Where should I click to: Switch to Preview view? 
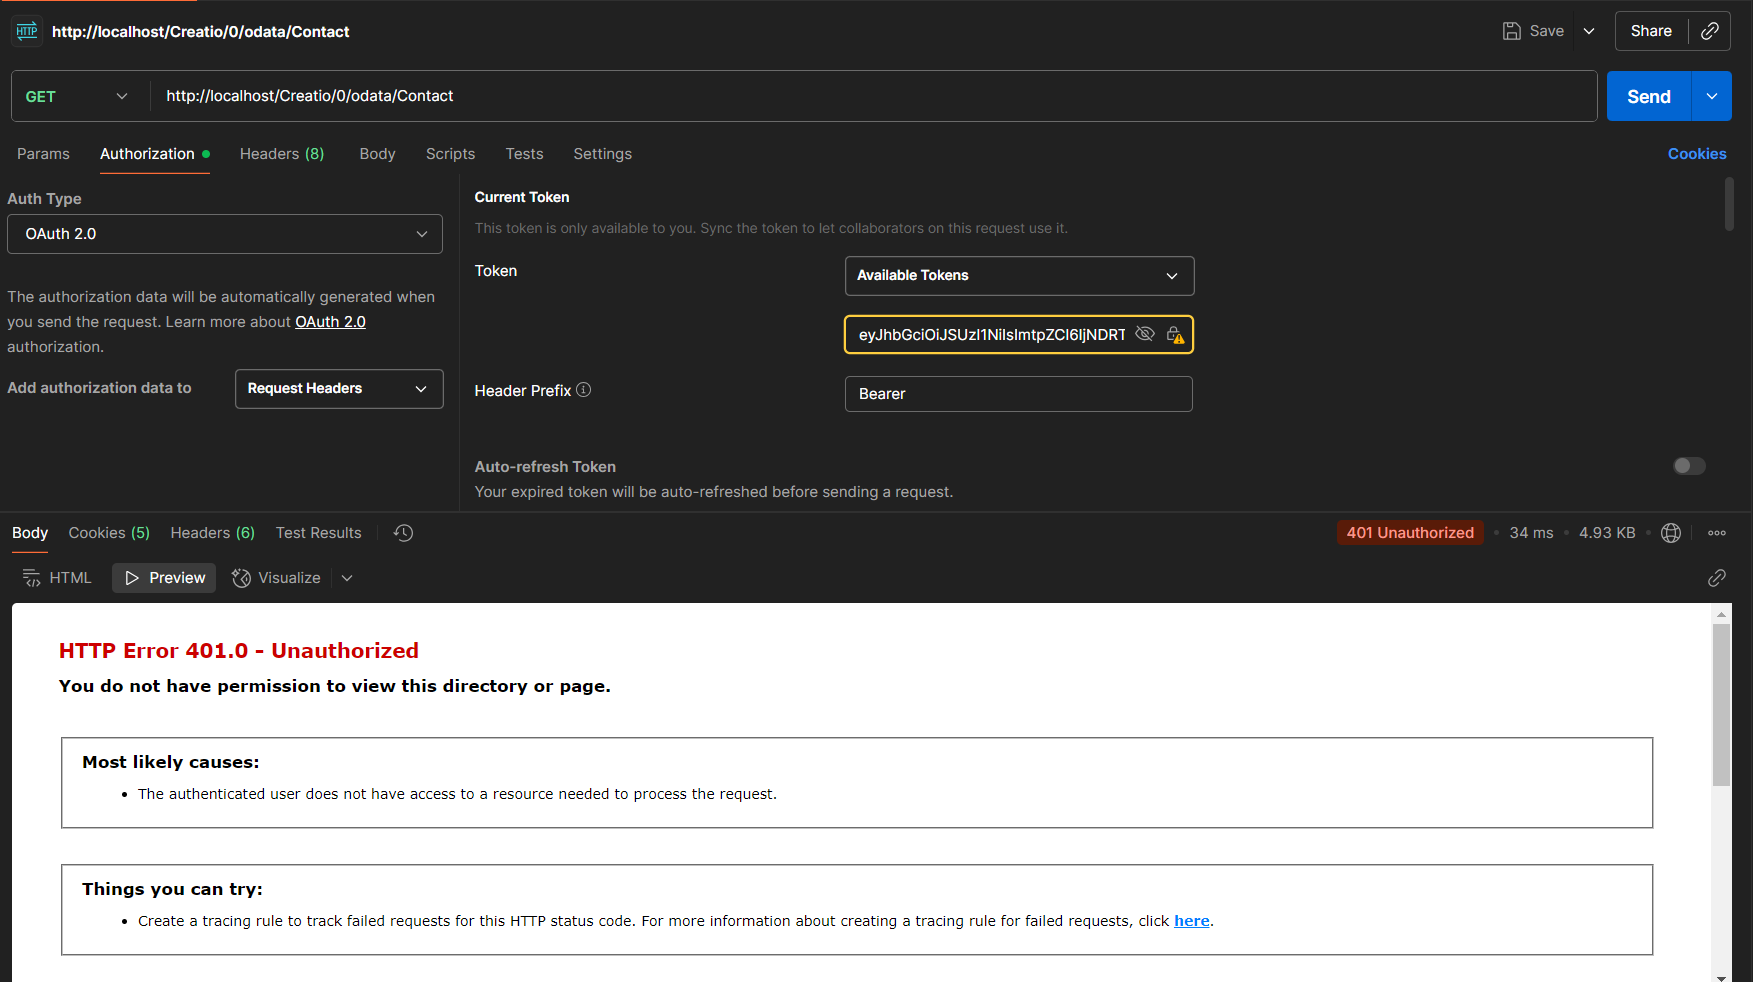[164, 578]
